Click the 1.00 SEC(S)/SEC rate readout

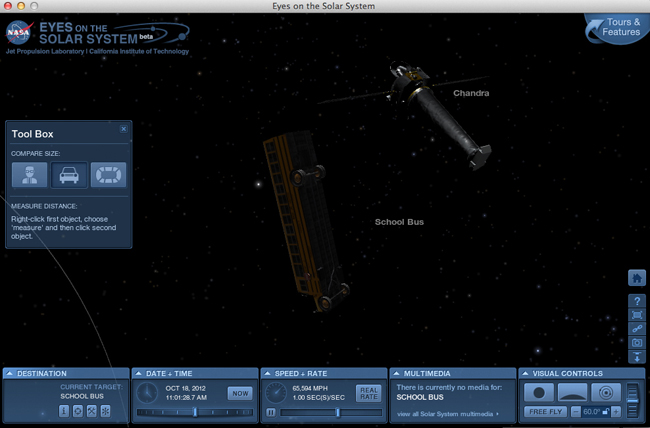click(x=318, y=398)
